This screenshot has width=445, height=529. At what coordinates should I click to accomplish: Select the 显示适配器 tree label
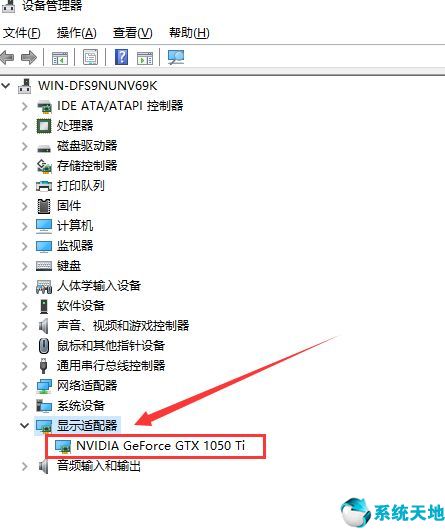[87, 426]
